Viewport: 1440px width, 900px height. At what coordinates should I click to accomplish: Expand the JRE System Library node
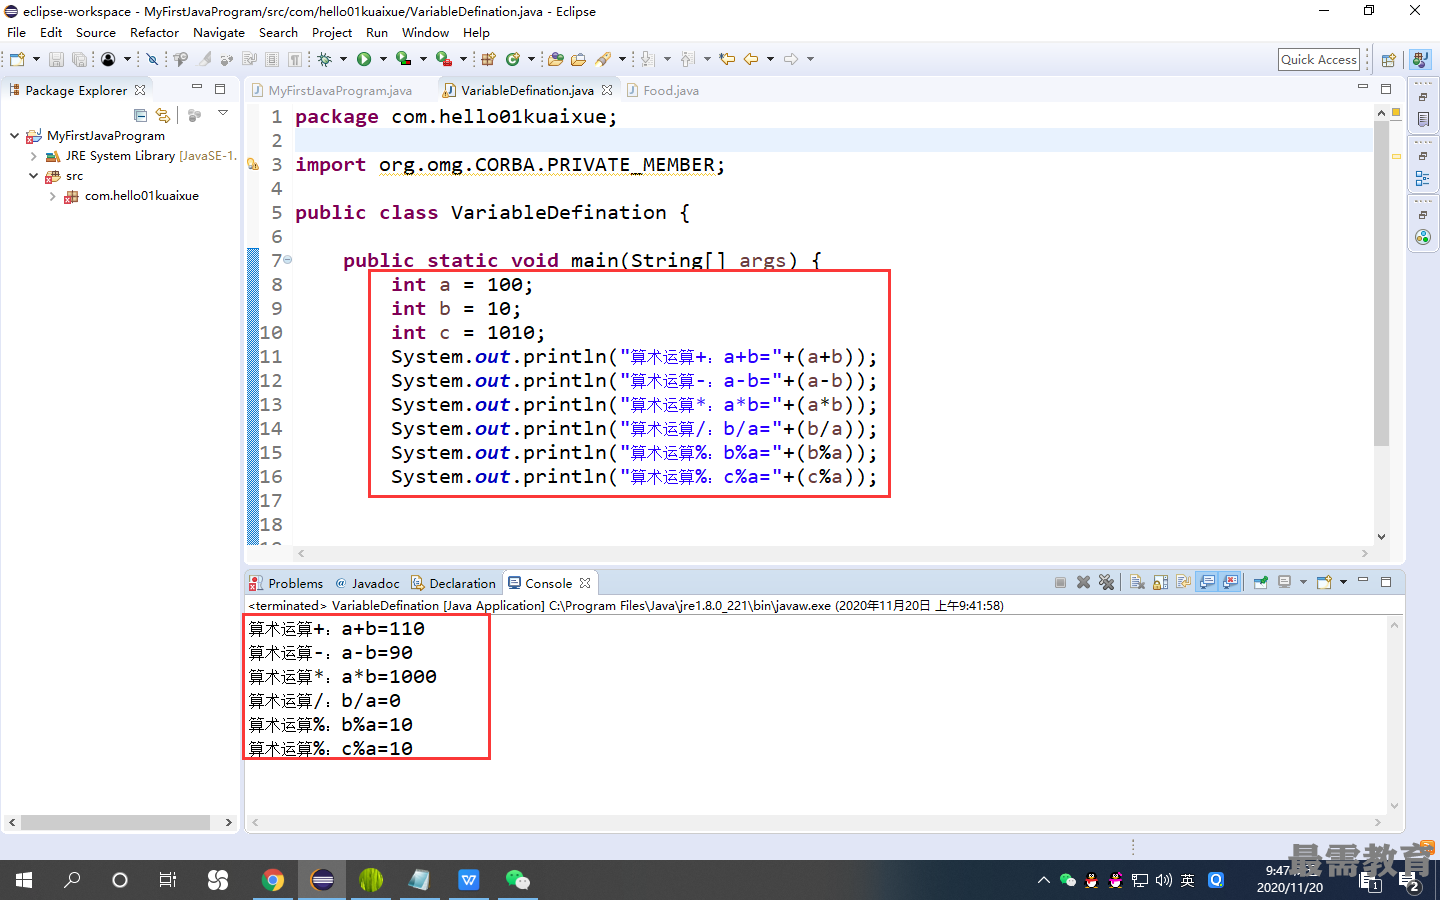click(x=33, y=156)
